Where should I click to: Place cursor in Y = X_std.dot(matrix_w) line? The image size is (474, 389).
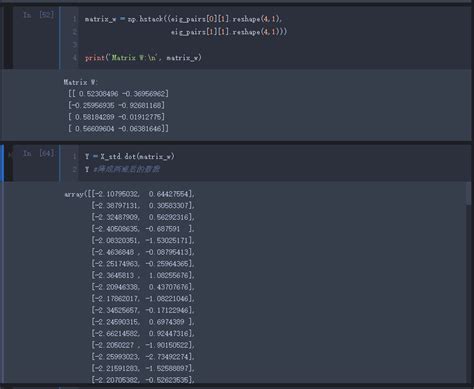point(129,156)
